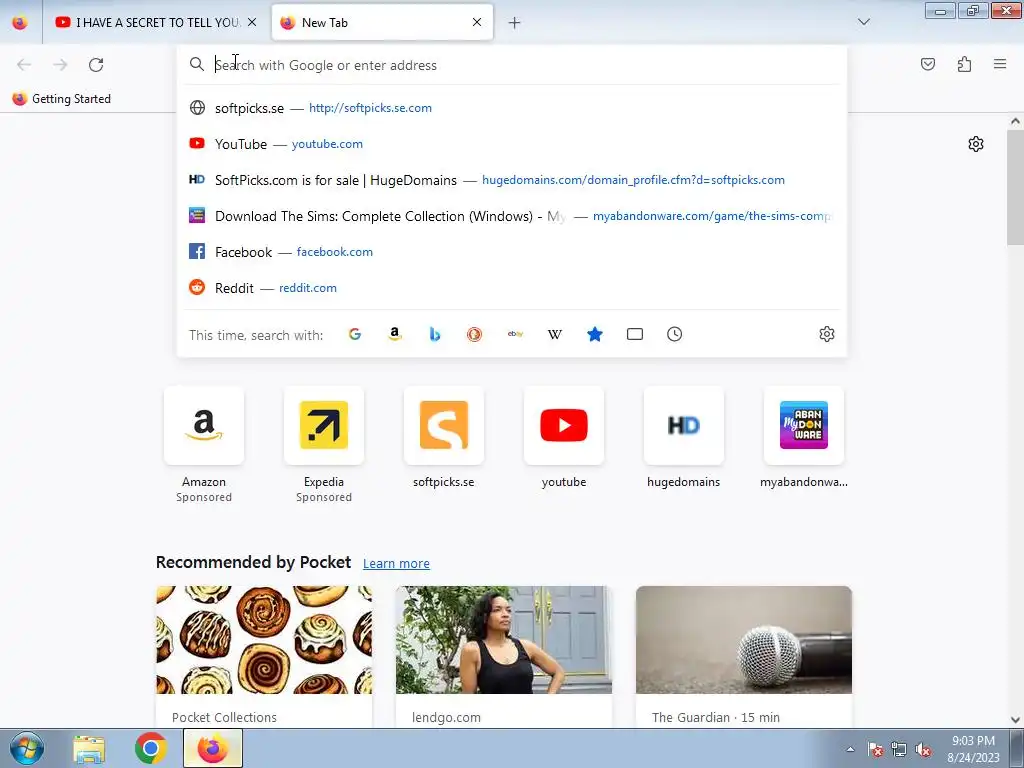Image resolution: width=1024 pixels, height=768 pixels.
Task: Launch Google Chrome from taskbar
Action: (150, 748)
